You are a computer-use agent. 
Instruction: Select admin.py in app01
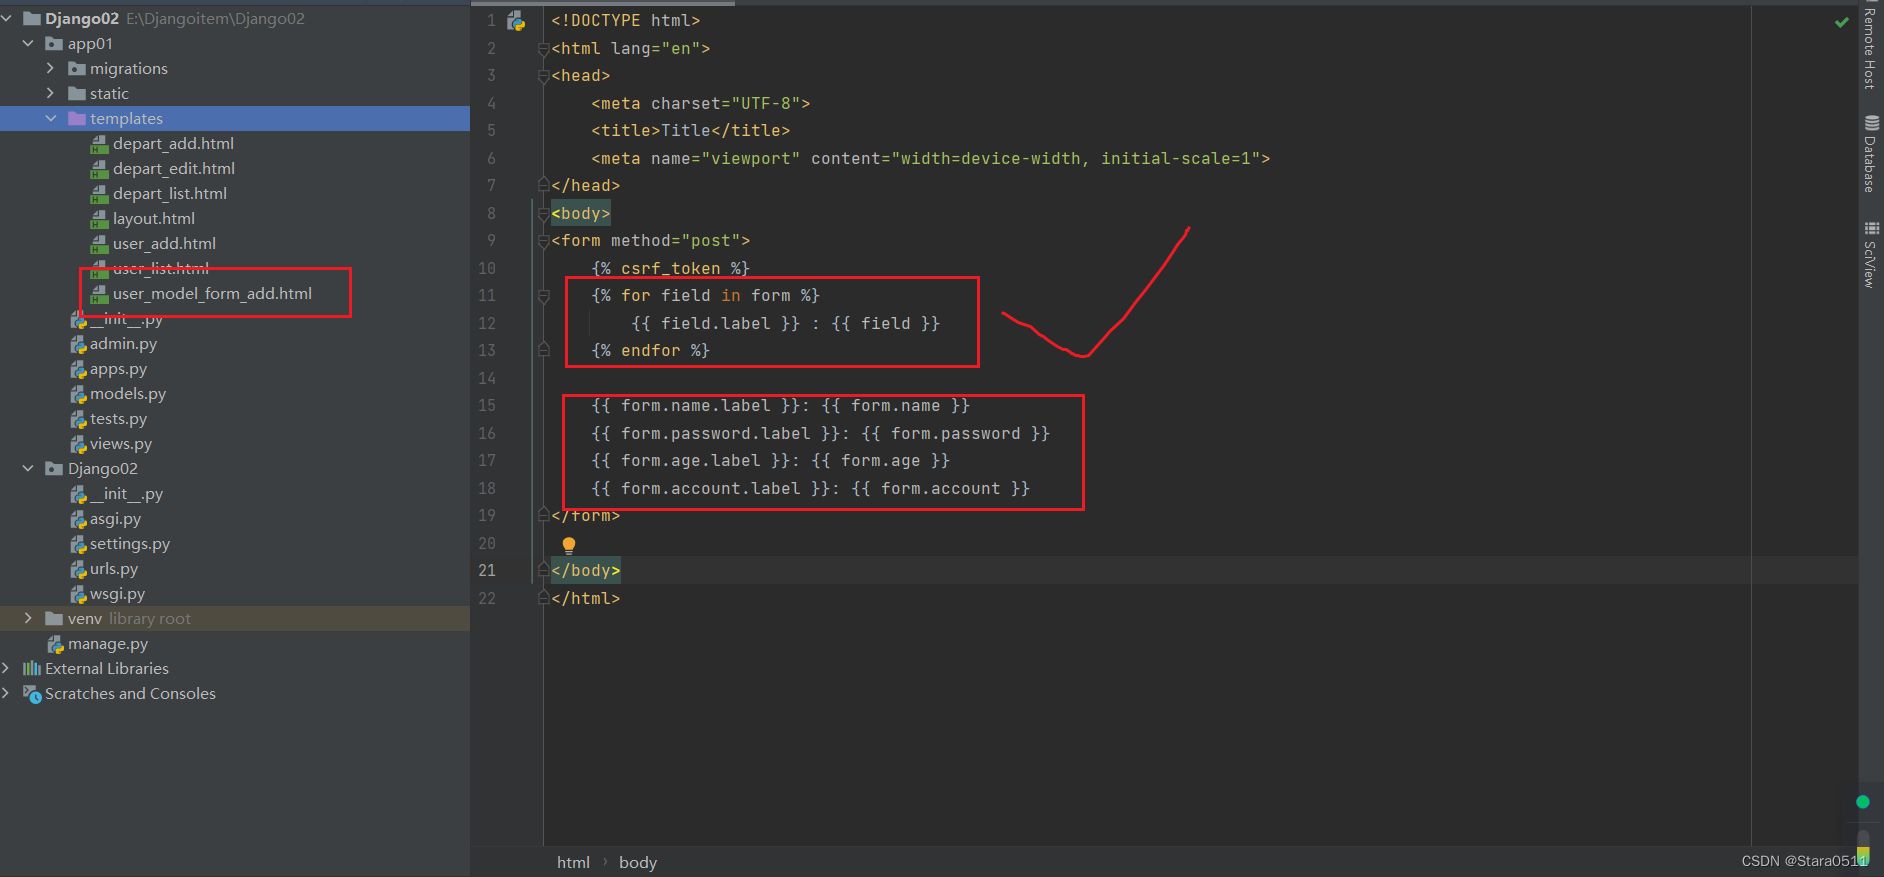tap(123, 343)
